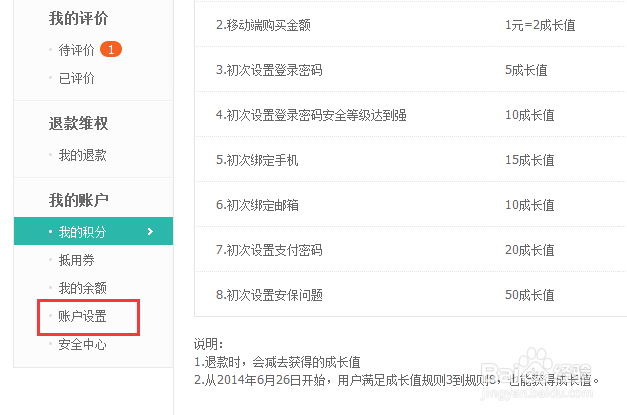Click the 我的评价 section heading
The height and width of the screenshot is (415, 627).
79,18
